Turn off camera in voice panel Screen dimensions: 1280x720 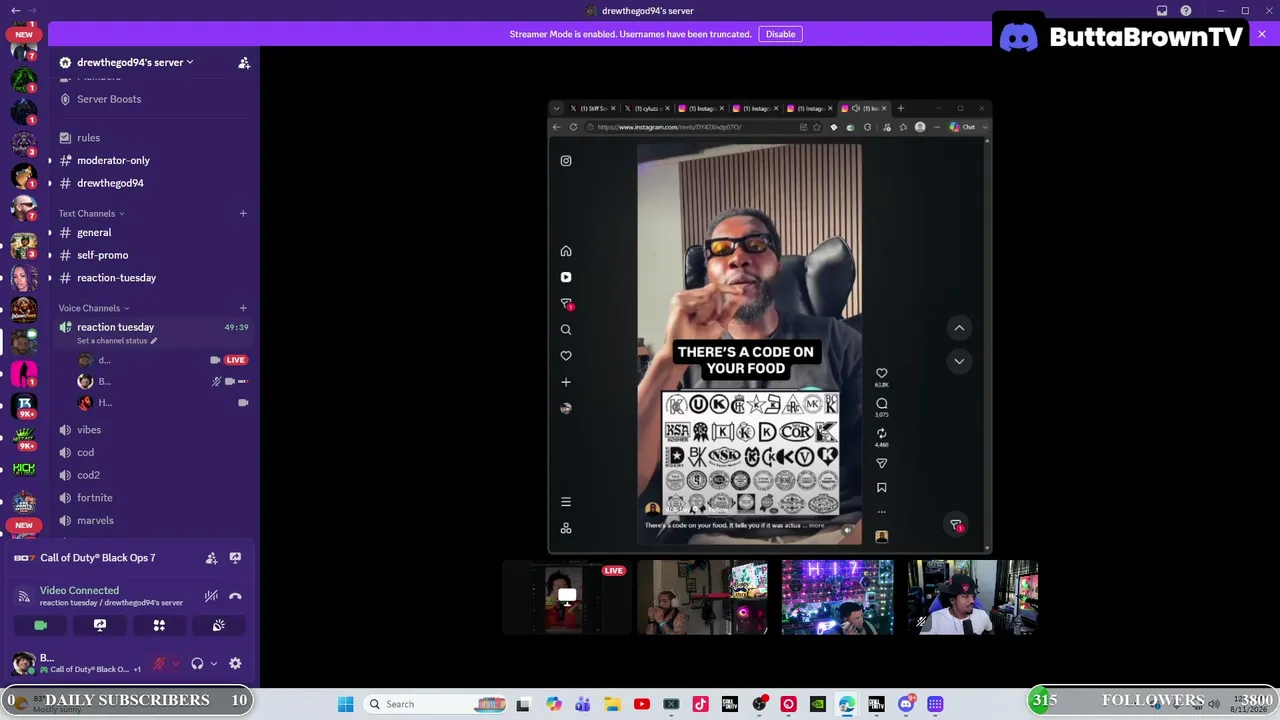pyautogui.click(x=40, y=625)
